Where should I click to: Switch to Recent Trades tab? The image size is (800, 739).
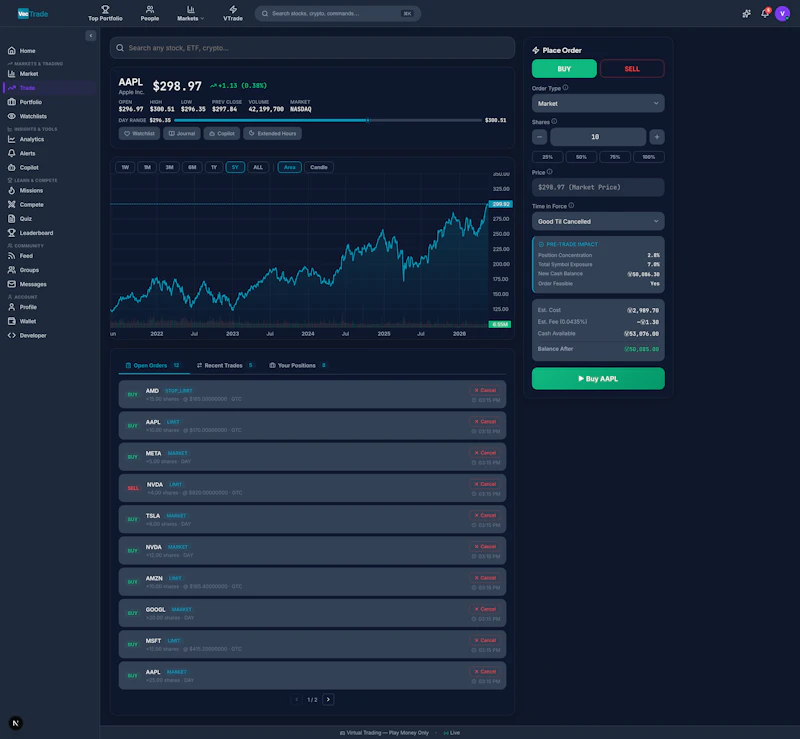click(225, 365)
